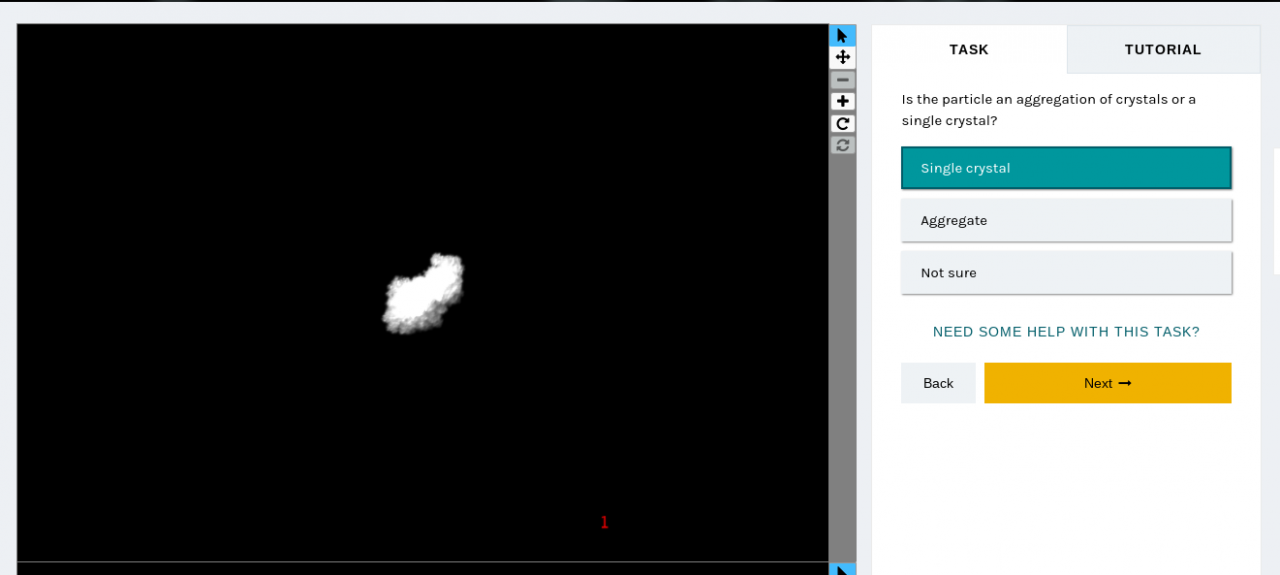1280x575 pixels.
Task: Choose the Not sure answer
Action: [1066, 272]
